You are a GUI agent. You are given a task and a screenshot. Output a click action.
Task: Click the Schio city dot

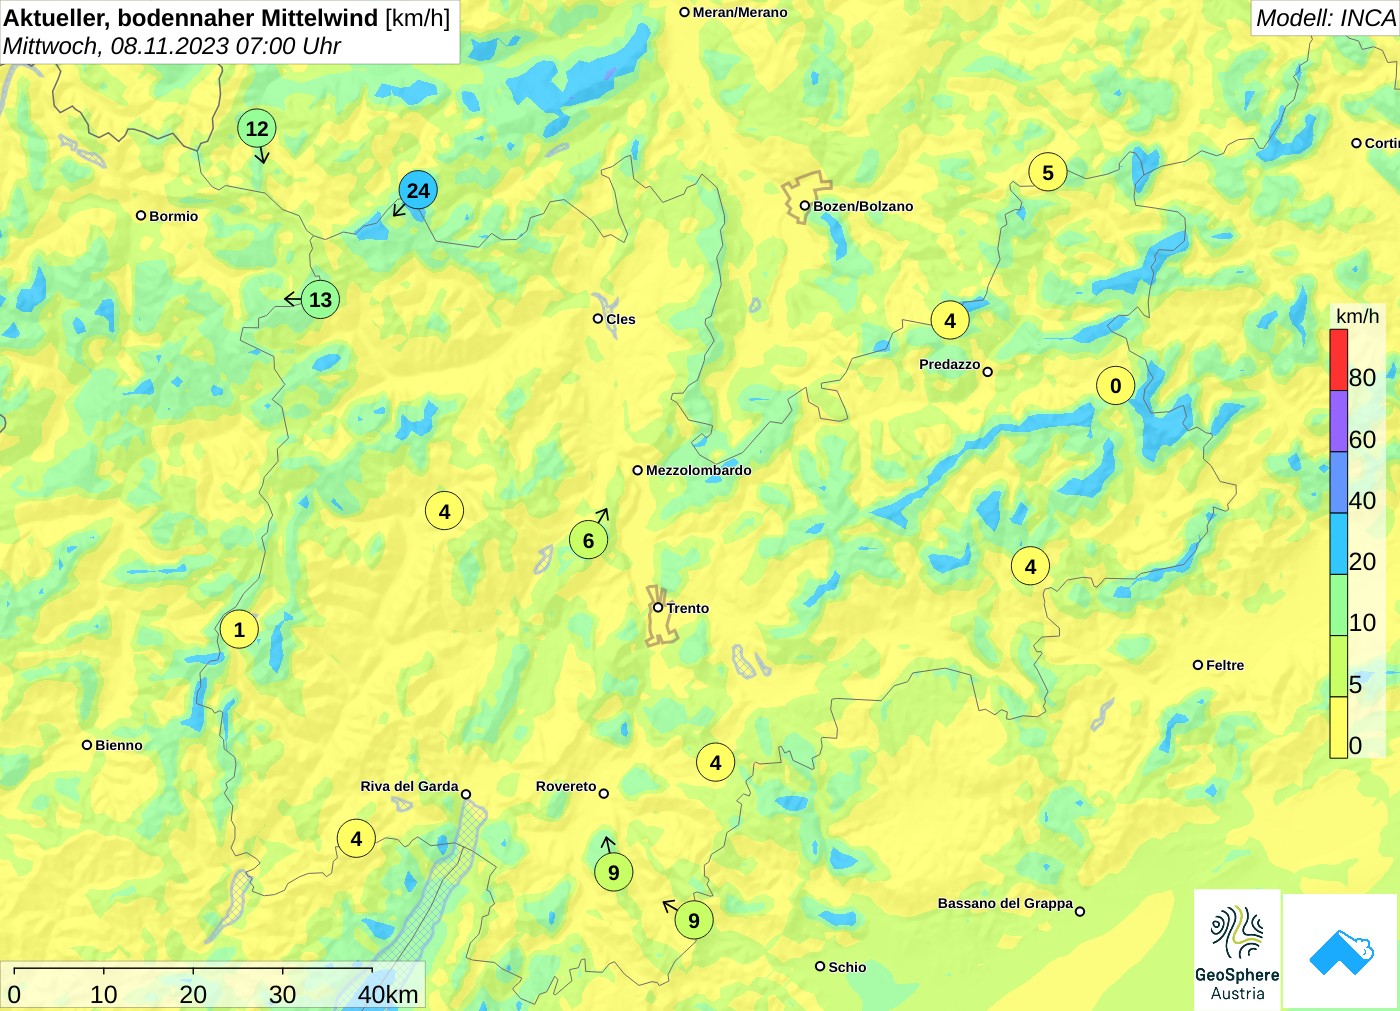click(x=820, y=966)
